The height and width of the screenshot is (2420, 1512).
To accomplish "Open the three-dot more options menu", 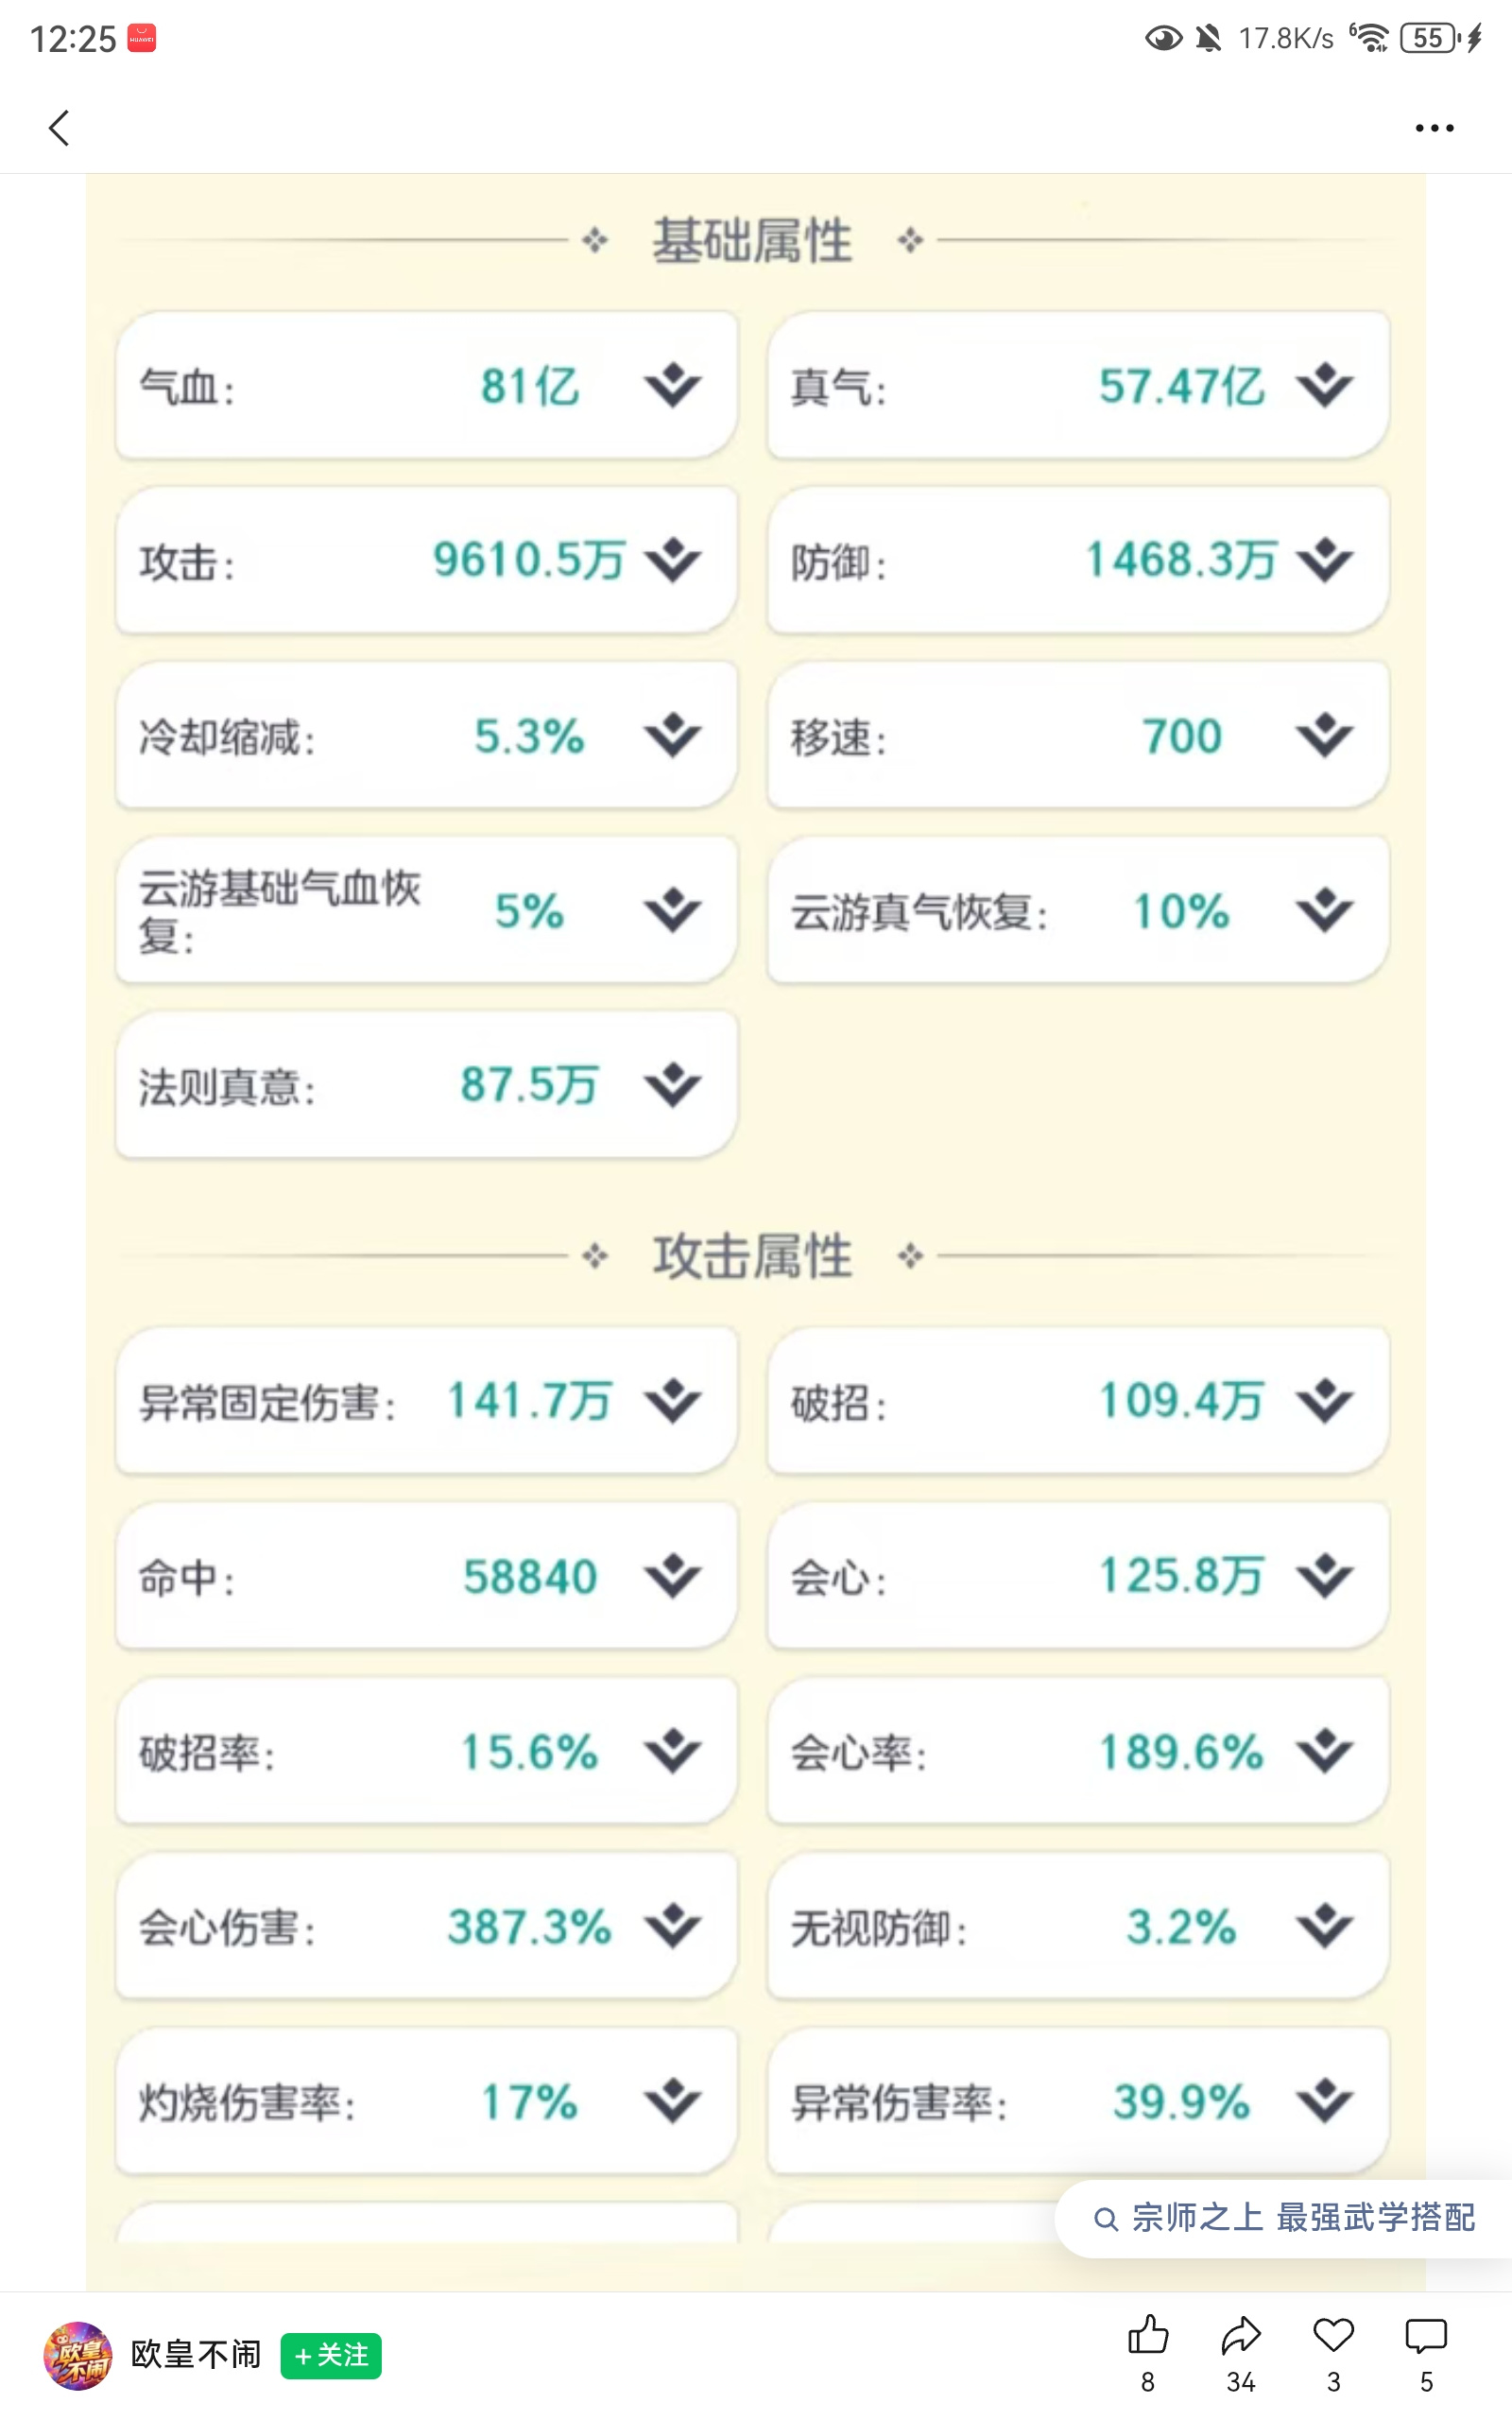I will click(x=1434, y=128).
